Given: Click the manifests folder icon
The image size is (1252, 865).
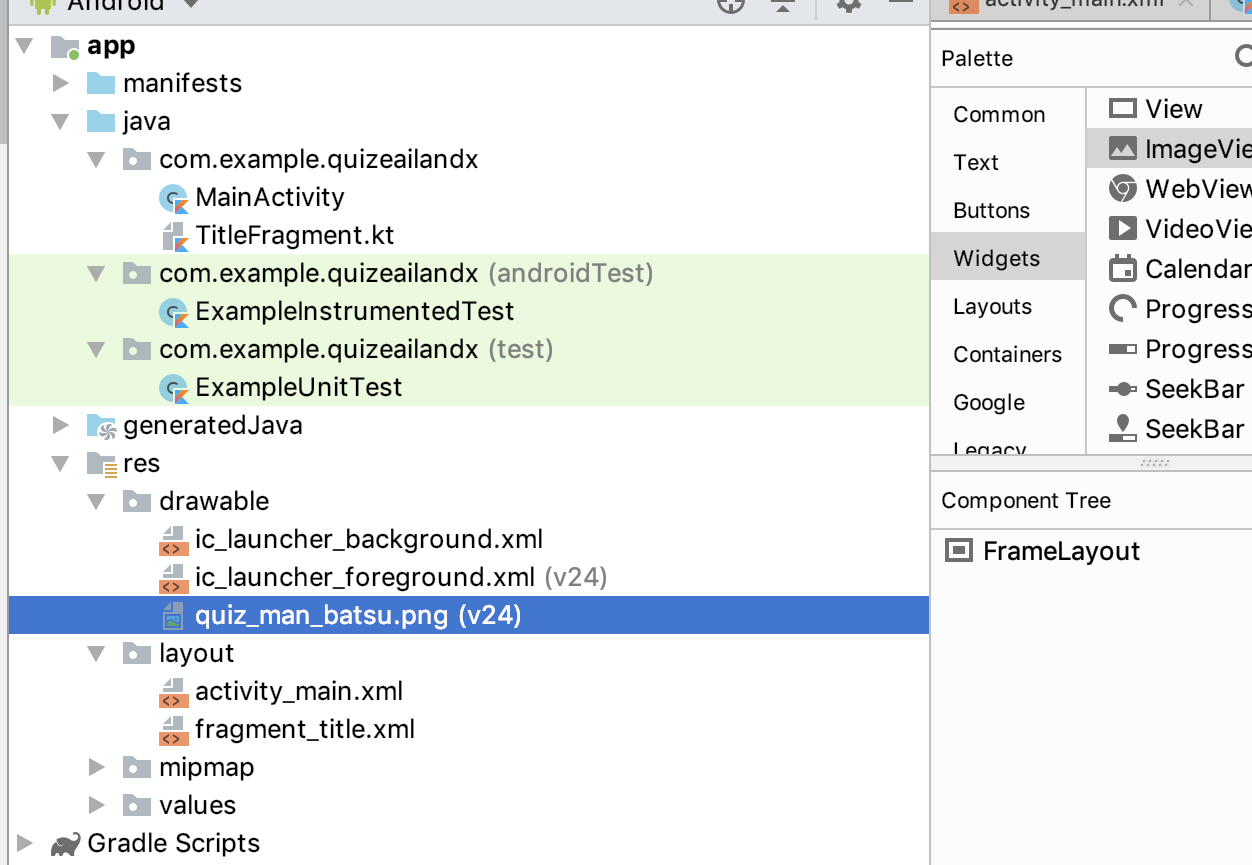Looking at the screenshot, I should pos(101,83).
